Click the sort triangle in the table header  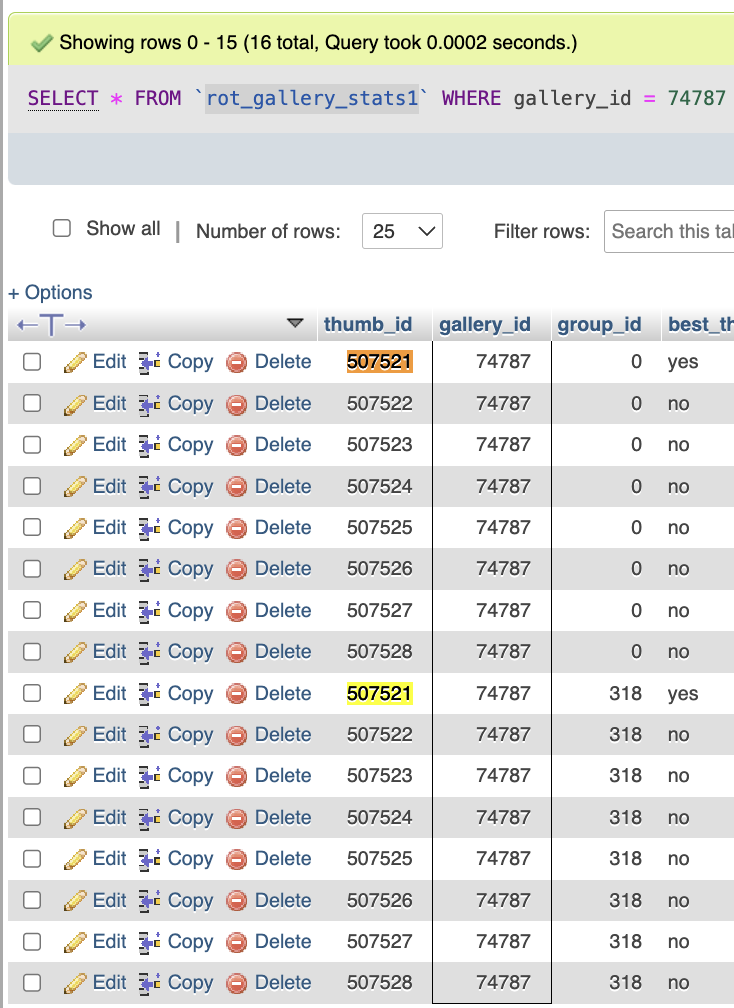[295, 323]
